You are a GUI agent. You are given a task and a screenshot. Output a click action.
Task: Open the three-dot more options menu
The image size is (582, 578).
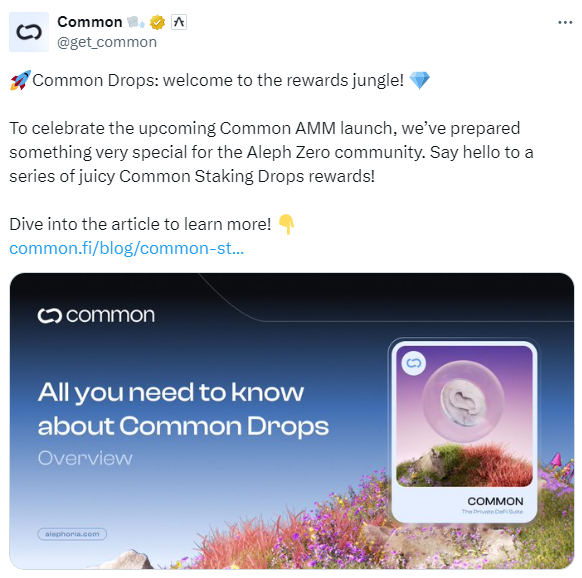coord(565,23)
